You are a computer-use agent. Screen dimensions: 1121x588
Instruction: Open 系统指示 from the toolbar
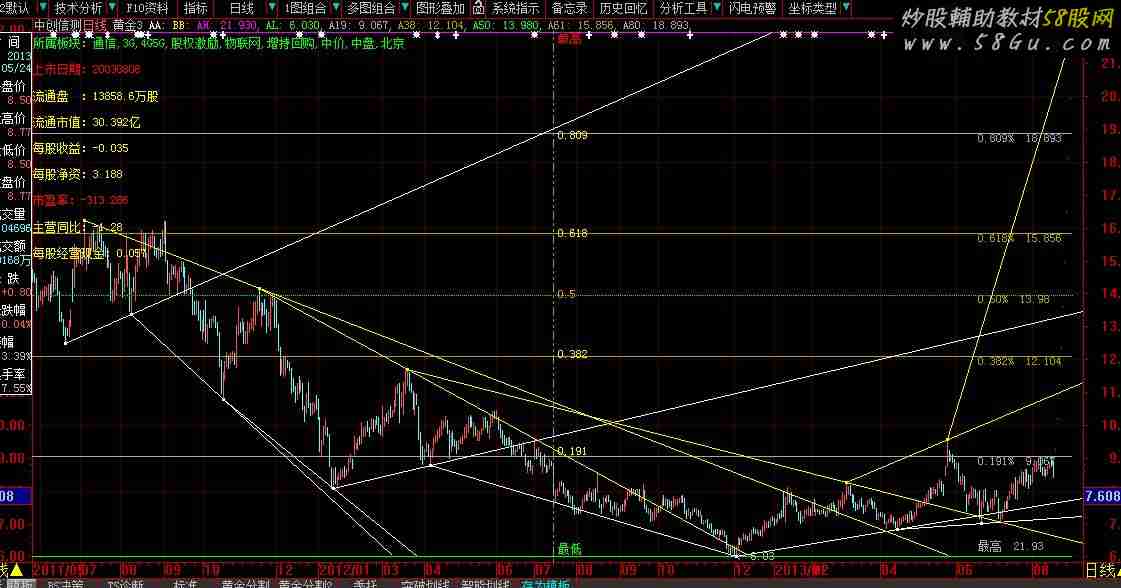coord(515,8)
